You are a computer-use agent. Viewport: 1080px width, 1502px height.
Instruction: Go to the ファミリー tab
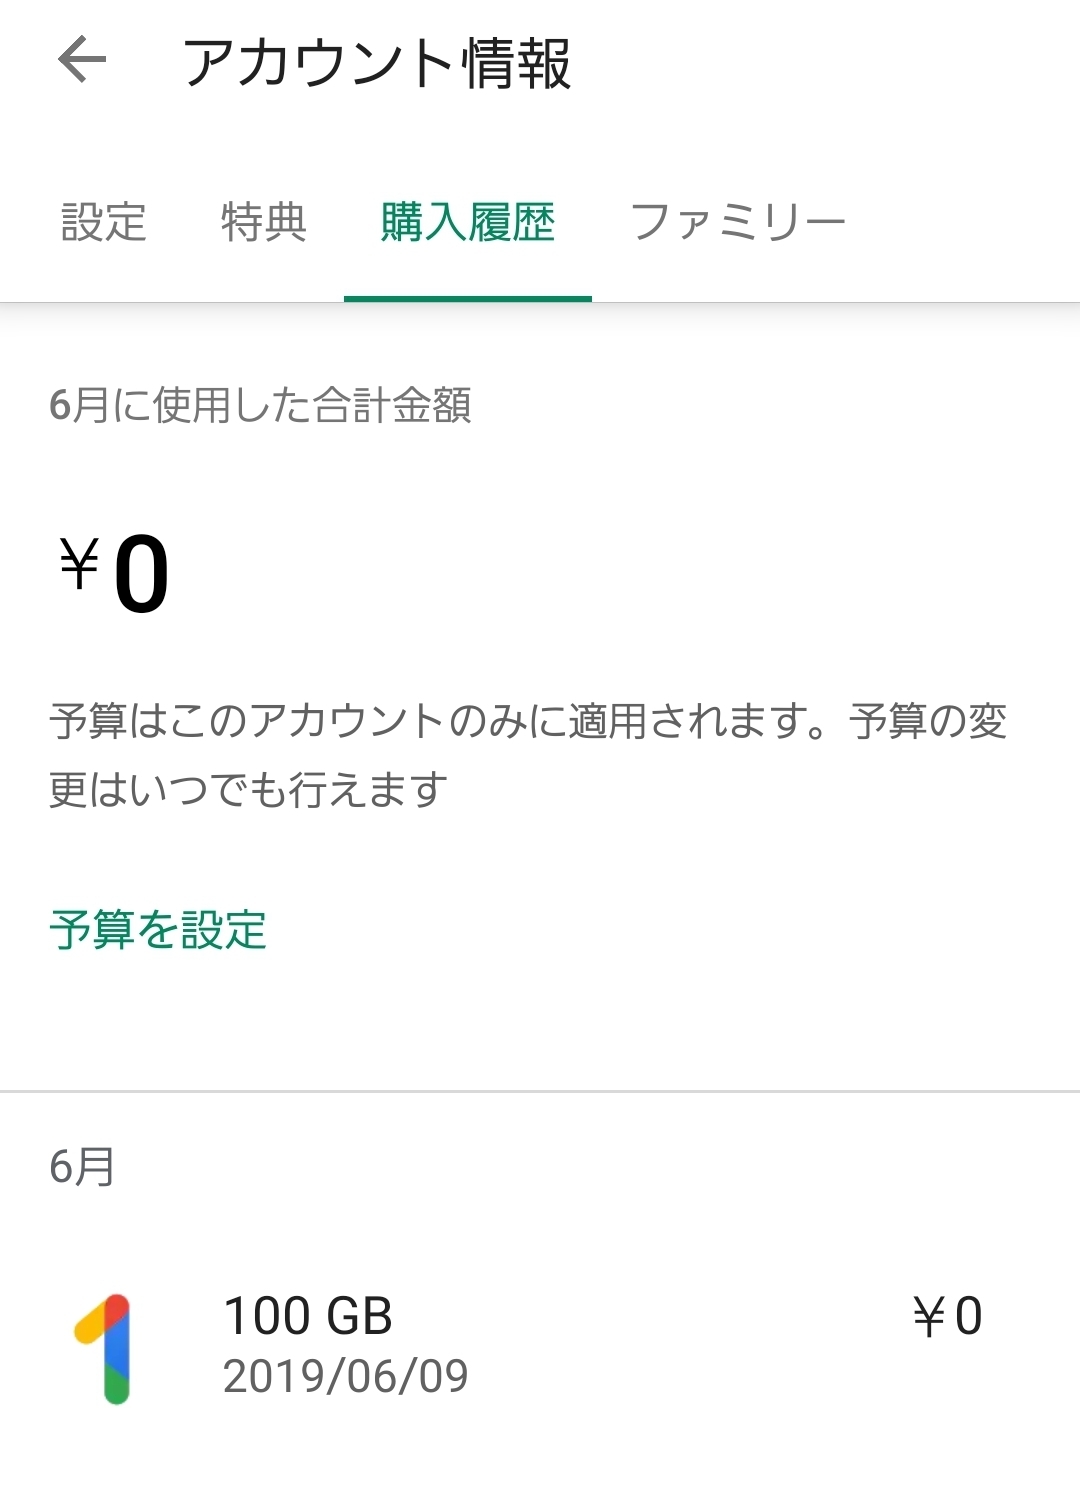coord(738,222)
